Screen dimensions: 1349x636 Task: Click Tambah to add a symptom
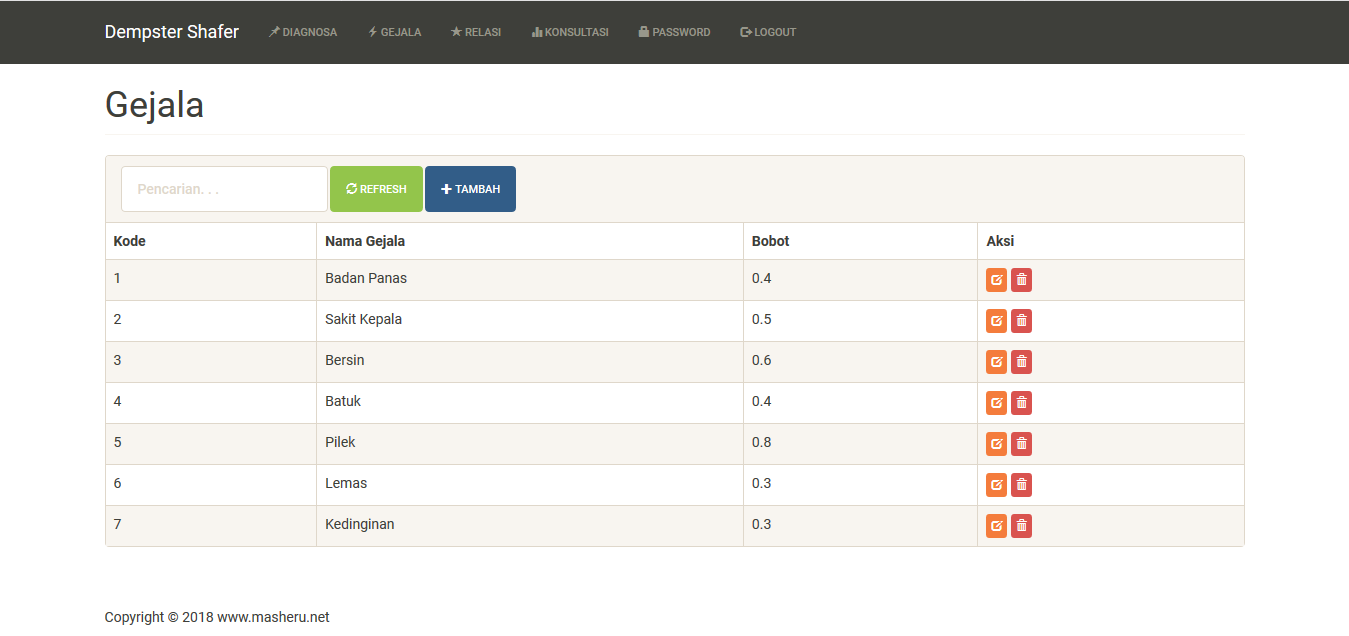pyautogui.click(x=470, y=189)
